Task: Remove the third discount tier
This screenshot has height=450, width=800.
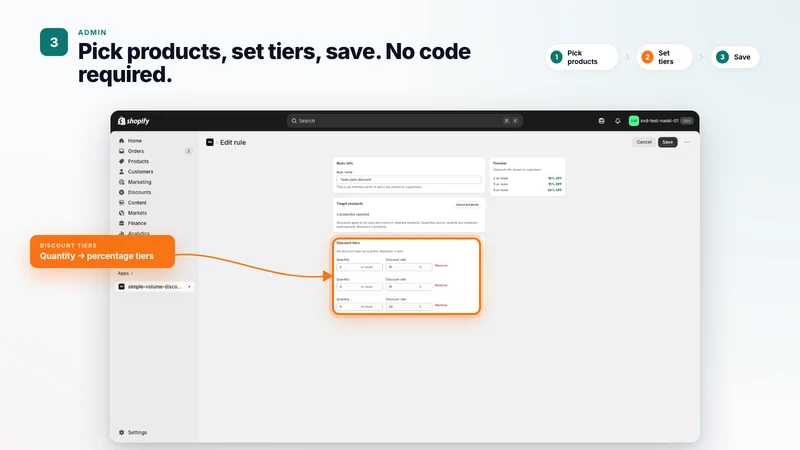Action: pos(441,305)
